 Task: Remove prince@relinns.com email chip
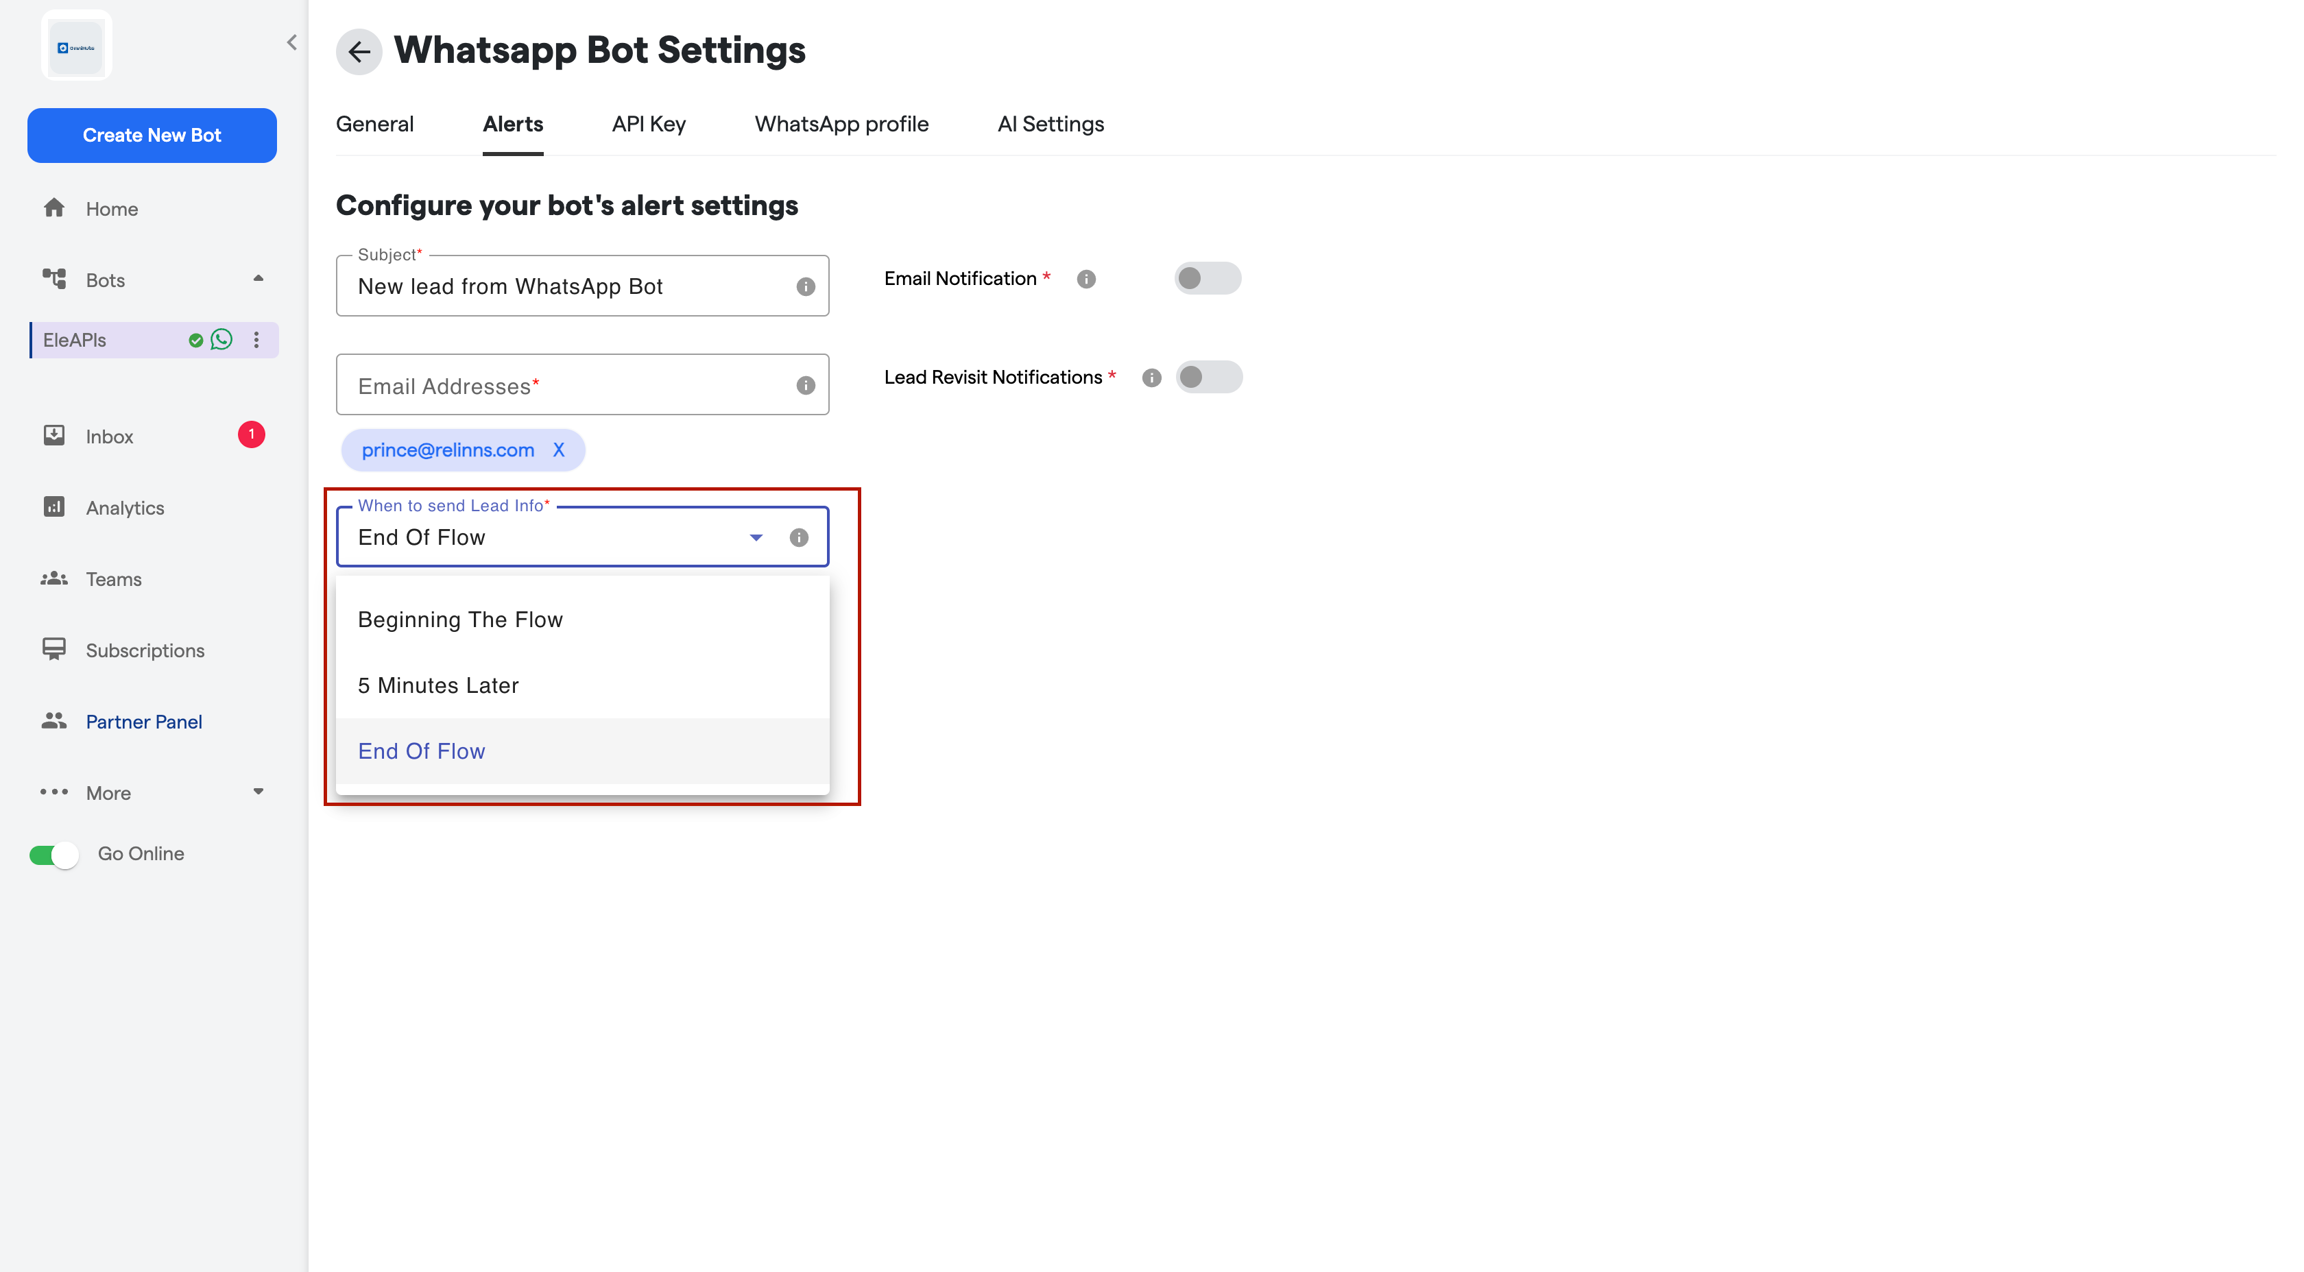click(x=559, y=450)
